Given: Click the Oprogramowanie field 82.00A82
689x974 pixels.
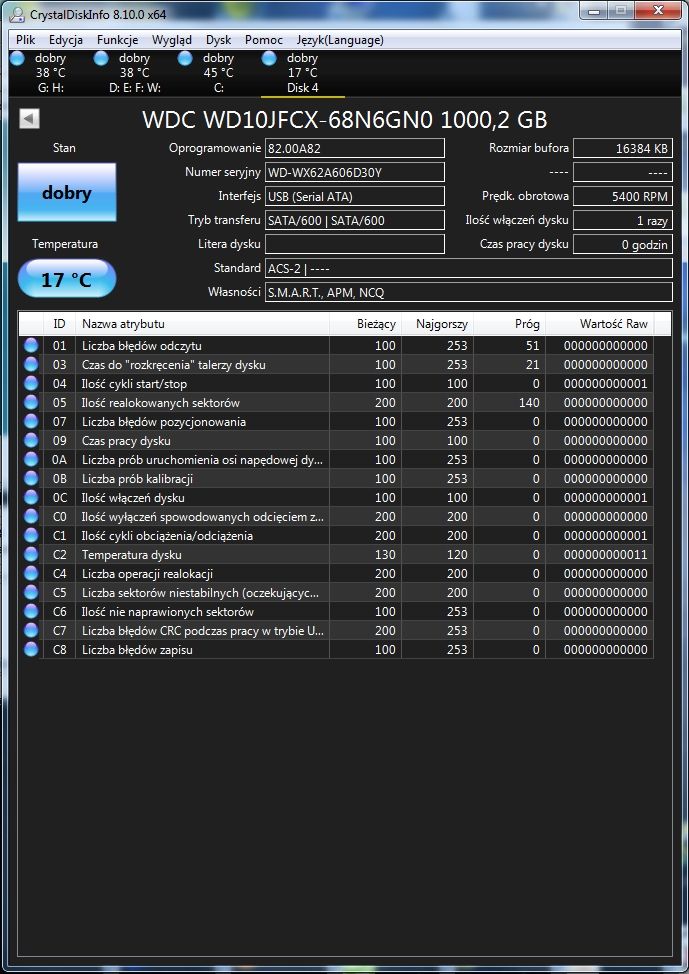Looking at the screenshot, I should tap(355, 148).
